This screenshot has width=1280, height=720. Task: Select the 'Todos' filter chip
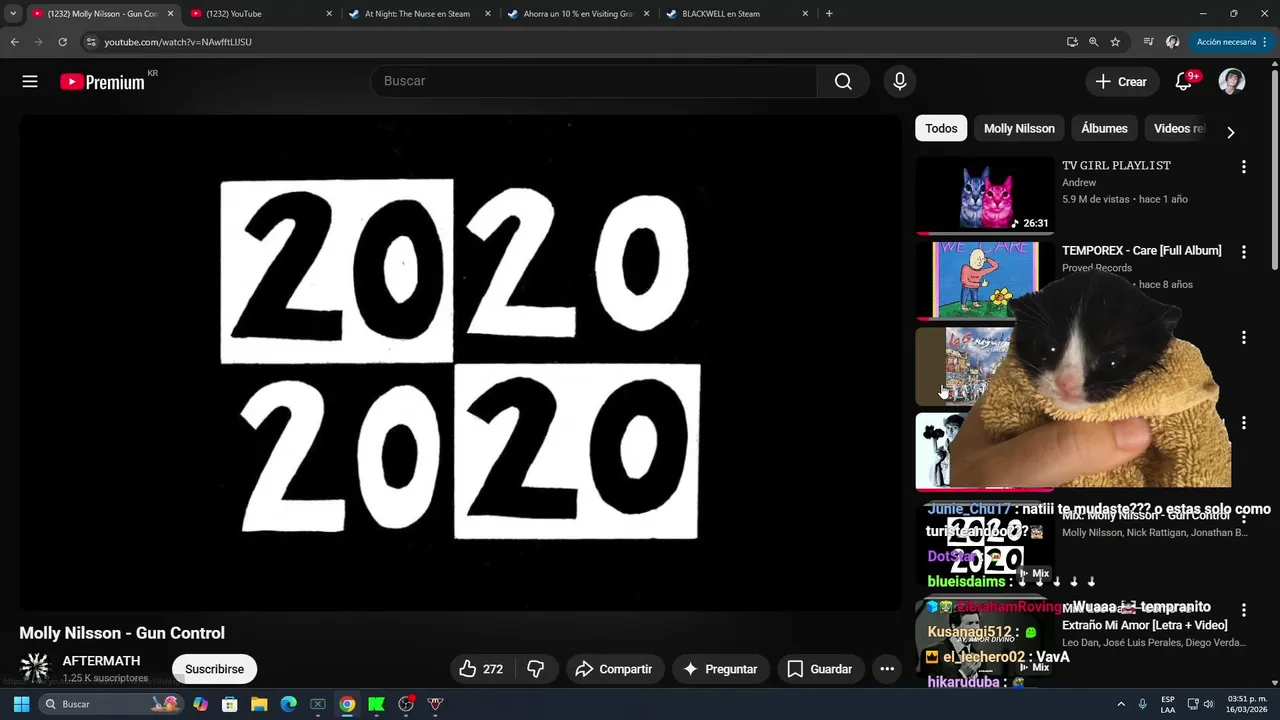(x=941, y=128)
